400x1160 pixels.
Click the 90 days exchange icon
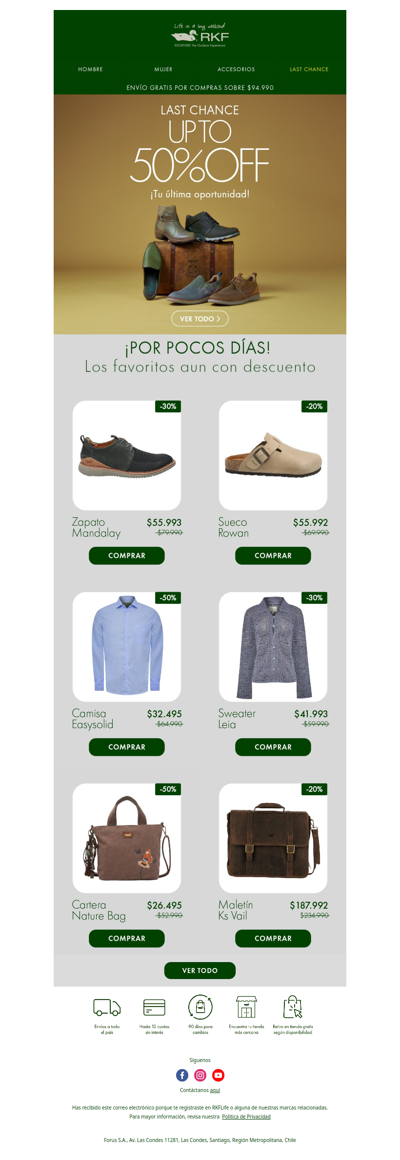point(200,1006)
